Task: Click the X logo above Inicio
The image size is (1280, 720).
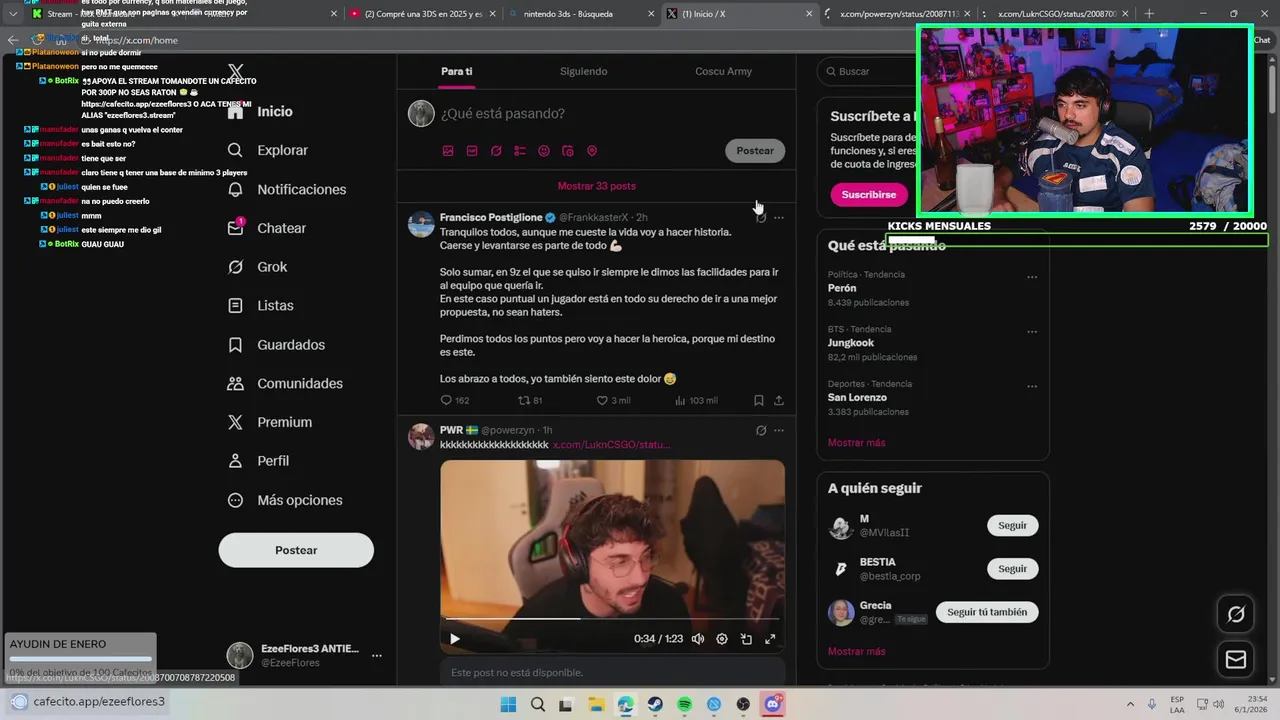Action: coord(236,72)
